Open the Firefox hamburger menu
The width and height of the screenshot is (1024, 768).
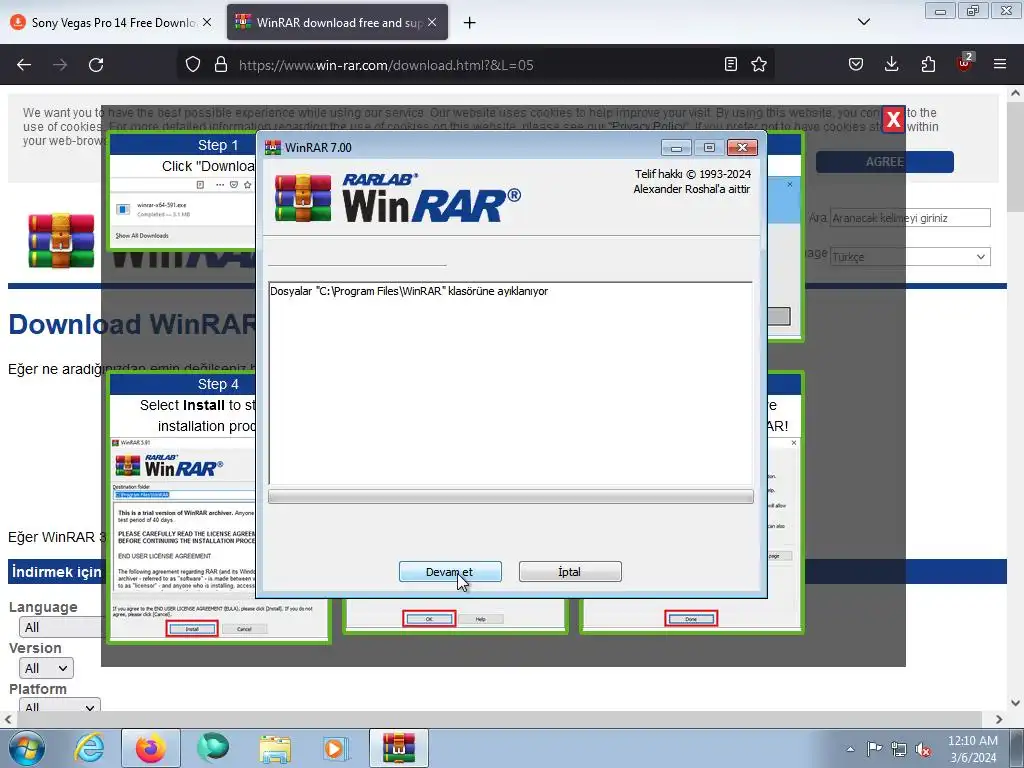point(1000,64)
